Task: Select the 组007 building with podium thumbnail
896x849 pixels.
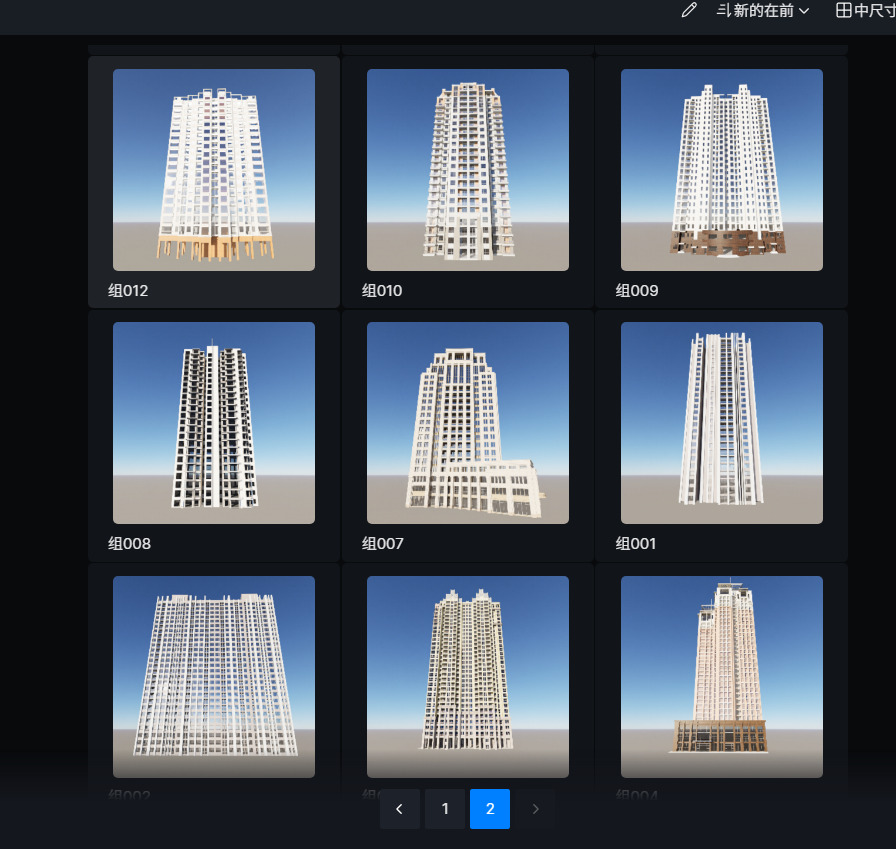Action: (468, 423)
